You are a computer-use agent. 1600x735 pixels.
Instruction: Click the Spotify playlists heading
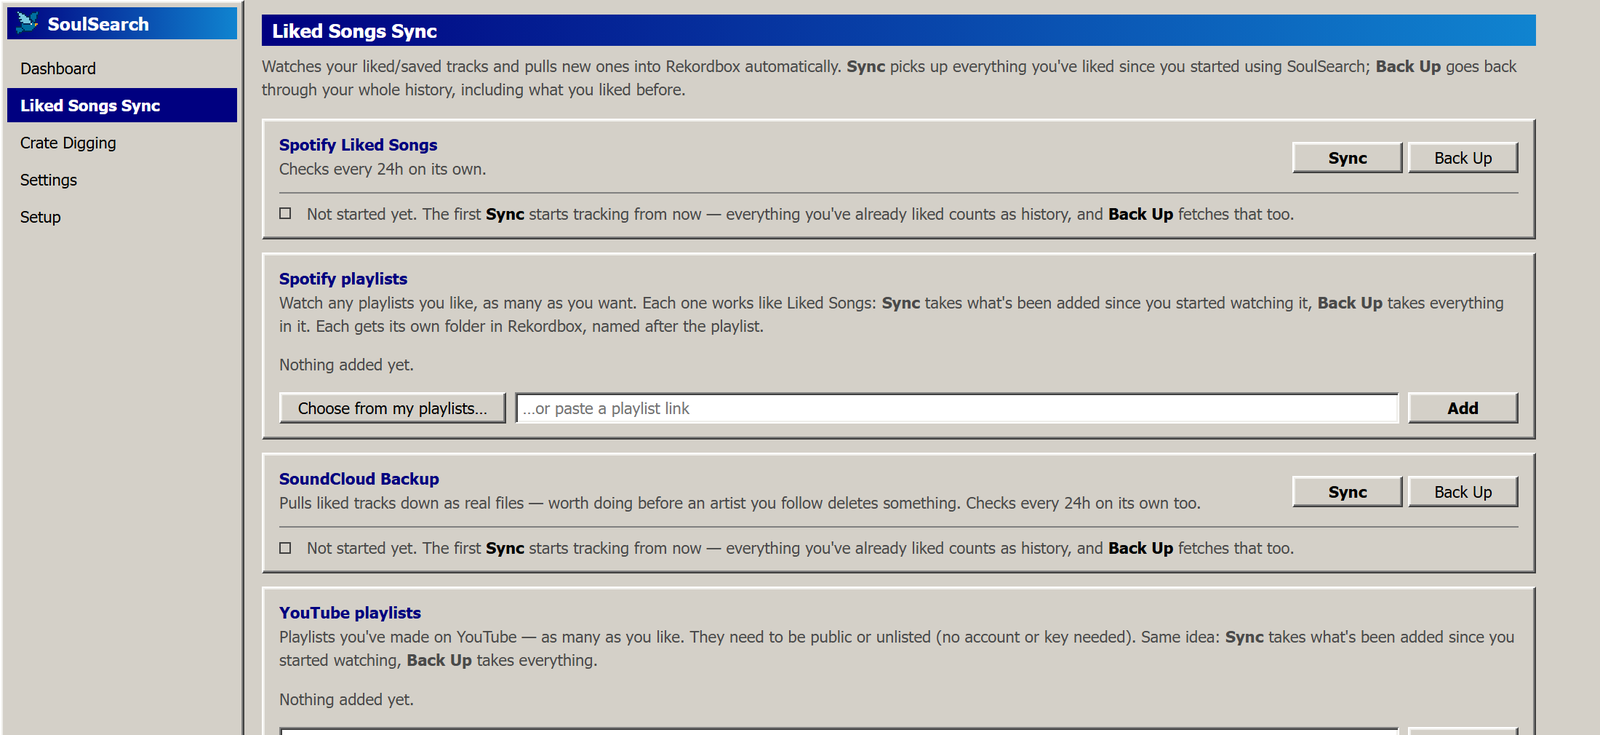point(343,279)
